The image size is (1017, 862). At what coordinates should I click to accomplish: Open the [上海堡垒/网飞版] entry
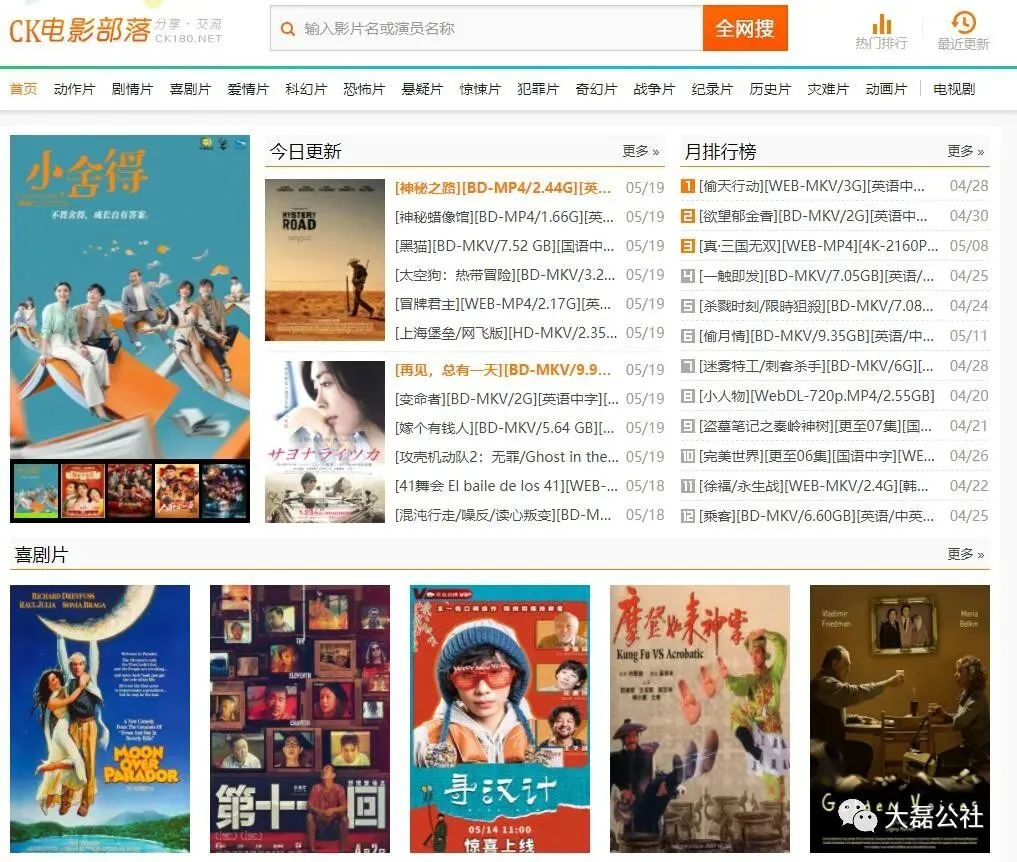pos(506,333)
